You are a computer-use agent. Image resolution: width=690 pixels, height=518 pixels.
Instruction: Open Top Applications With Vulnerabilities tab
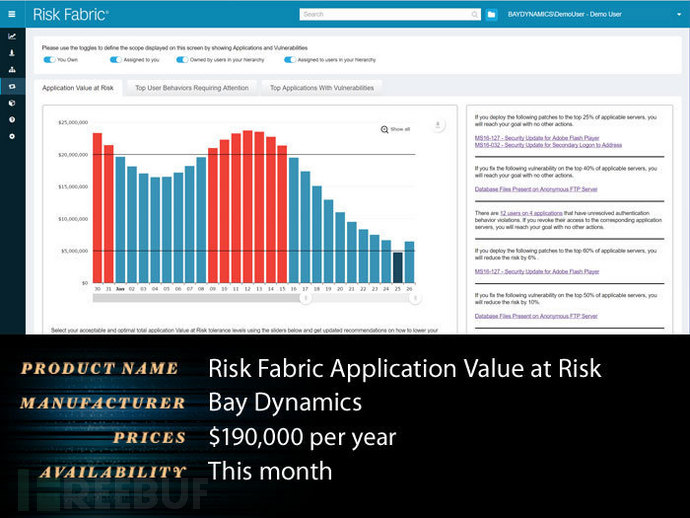click(322, 88)
